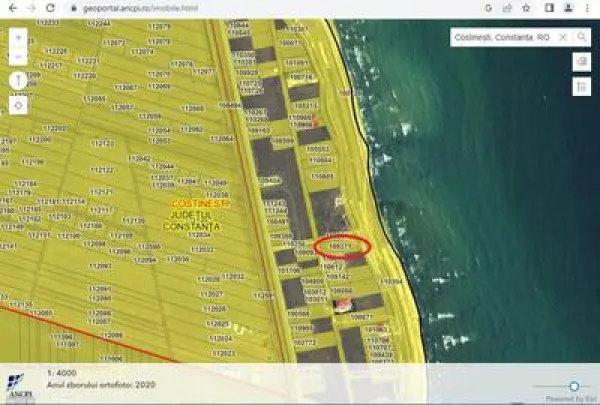600x405 pixels.
Task: Select parcel 112064 on the map
Action: (x=222, y=138)
